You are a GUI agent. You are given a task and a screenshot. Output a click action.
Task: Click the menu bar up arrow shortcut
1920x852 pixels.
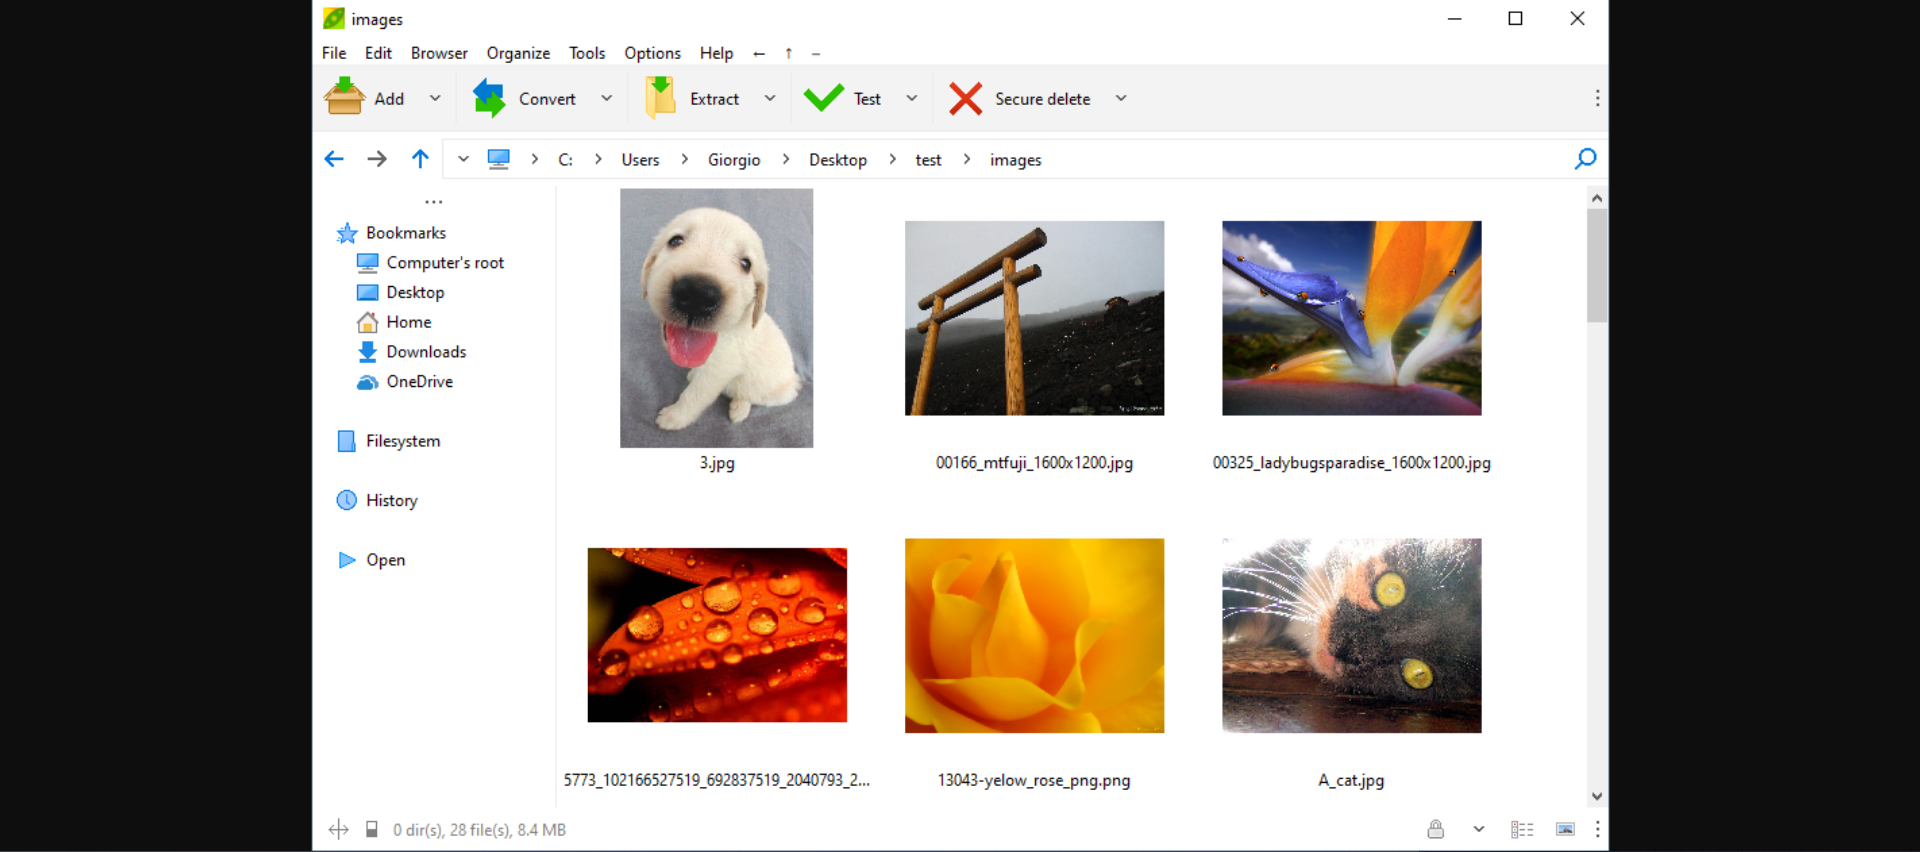point(788,54)
